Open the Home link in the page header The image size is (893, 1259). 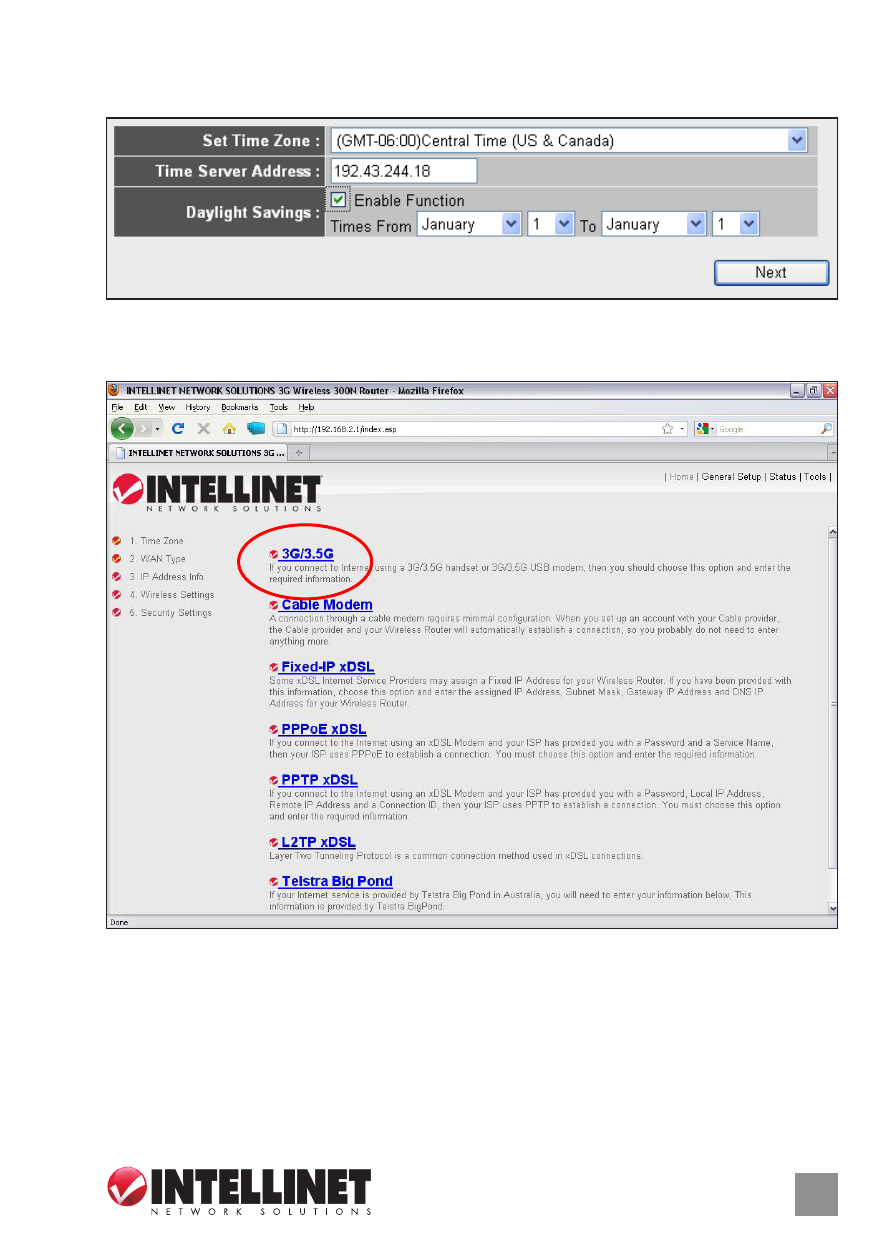click(682, 477)
